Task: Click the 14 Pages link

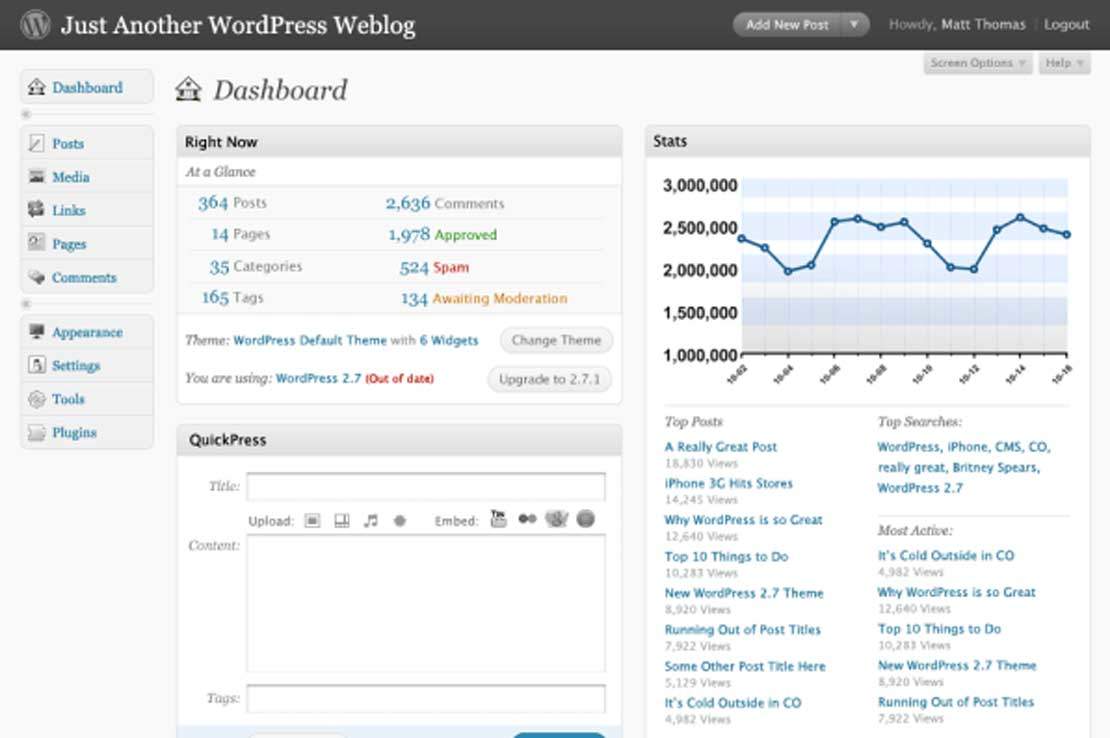Action: [x=241, y=233]
